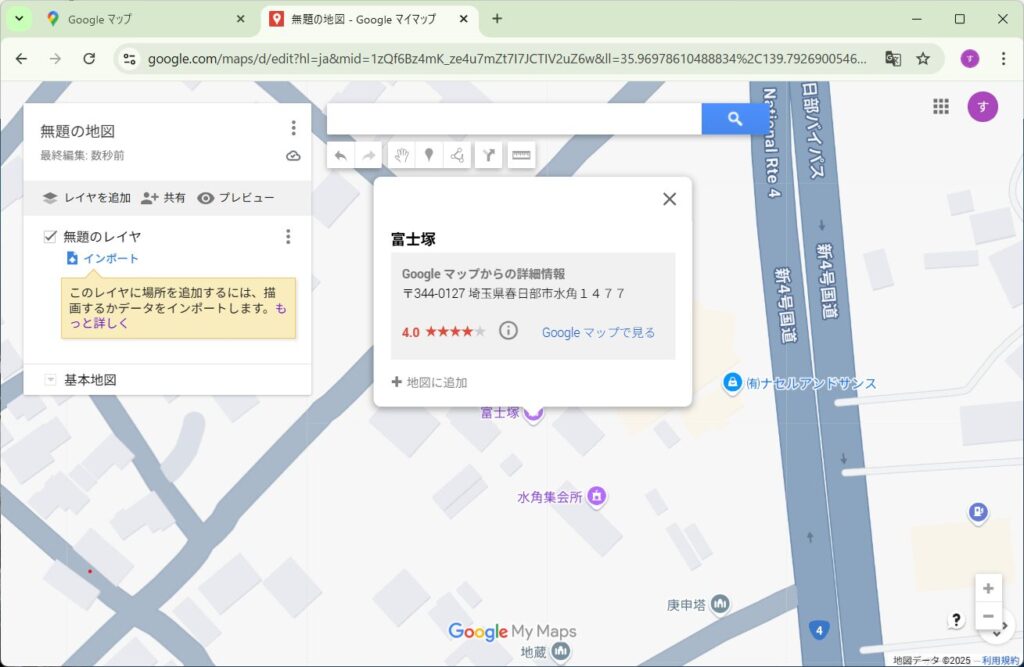This screenshot has height=667, width=1024.
Task: Click the route 4 highway shield
Action: pyautogui.click(x=819, y=630)
